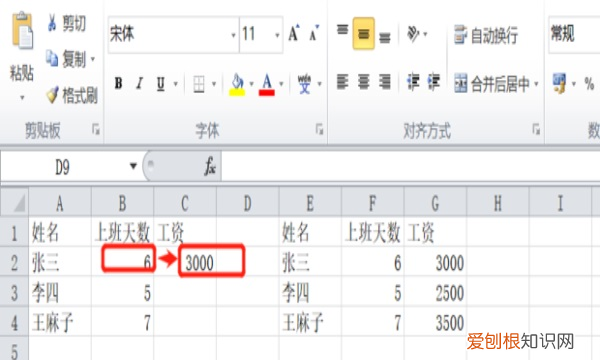Open clipboard group dialog launcher
The width and height of the screenshot is (600, 360).
click(96, 130)
